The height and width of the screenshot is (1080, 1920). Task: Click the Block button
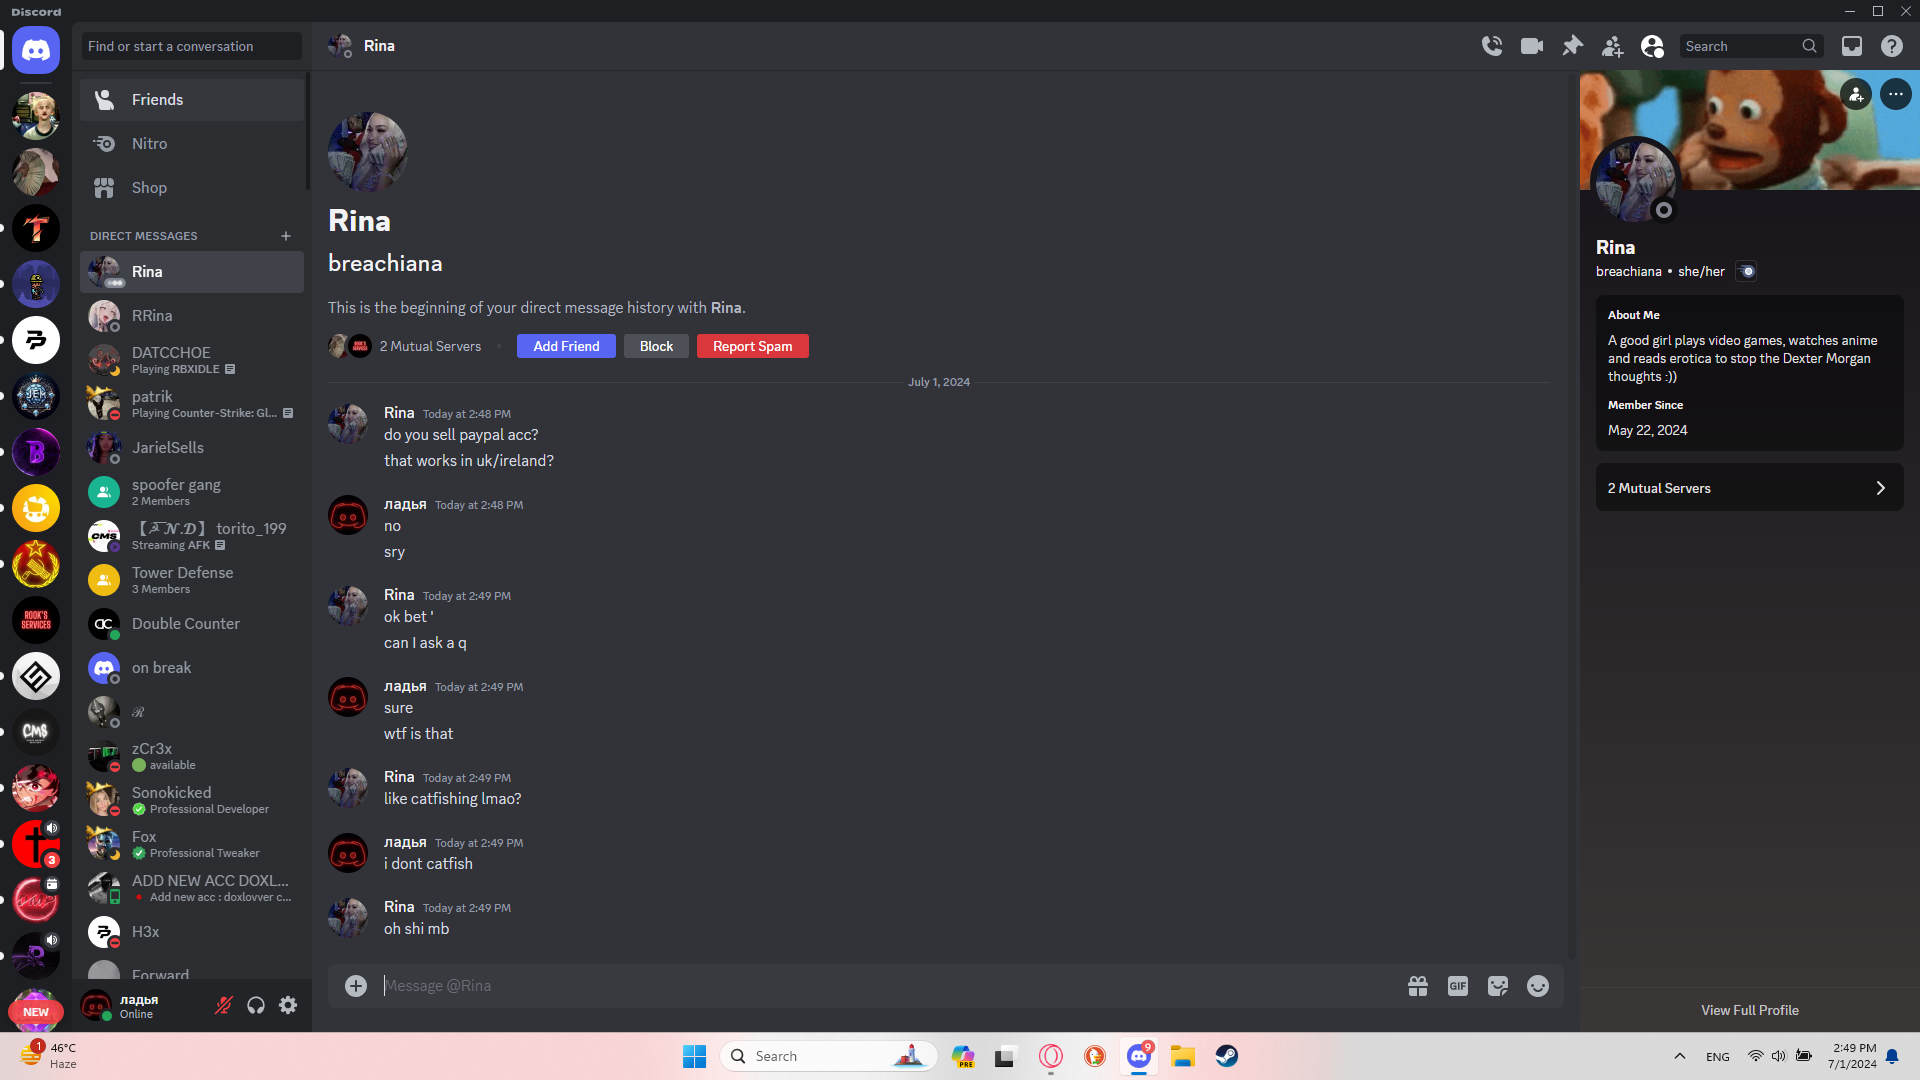click(656, 346)
